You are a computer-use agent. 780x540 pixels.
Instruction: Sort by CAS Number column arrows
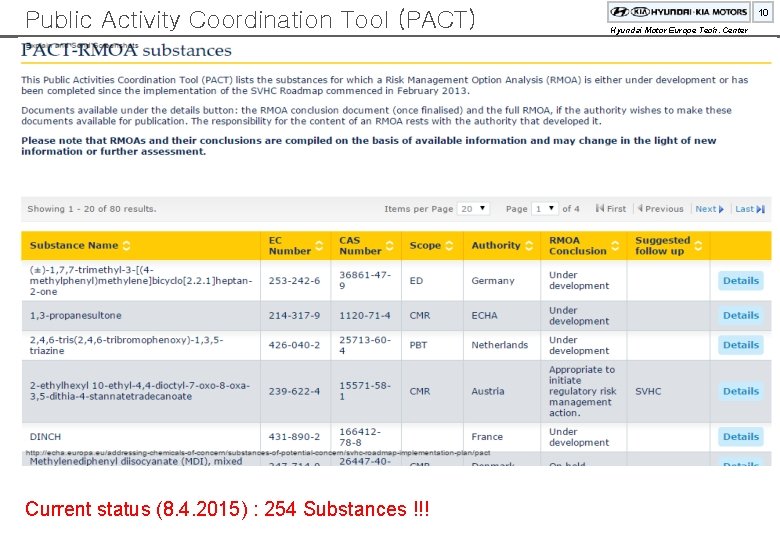[x=390, y=246]
